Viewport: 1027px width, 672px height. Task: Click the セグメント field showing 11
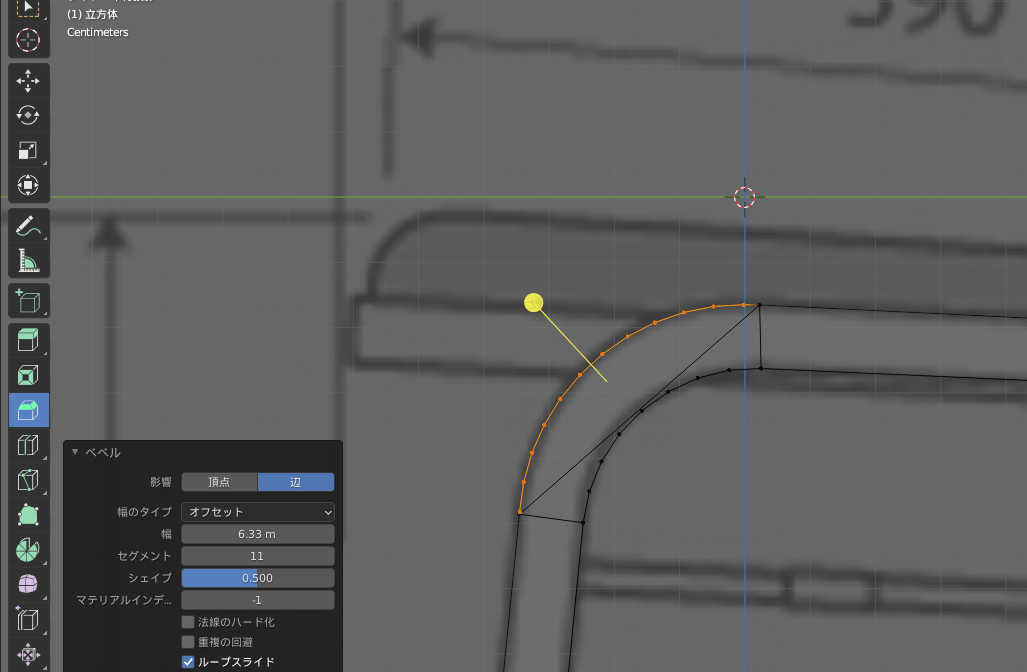(258, 556)
